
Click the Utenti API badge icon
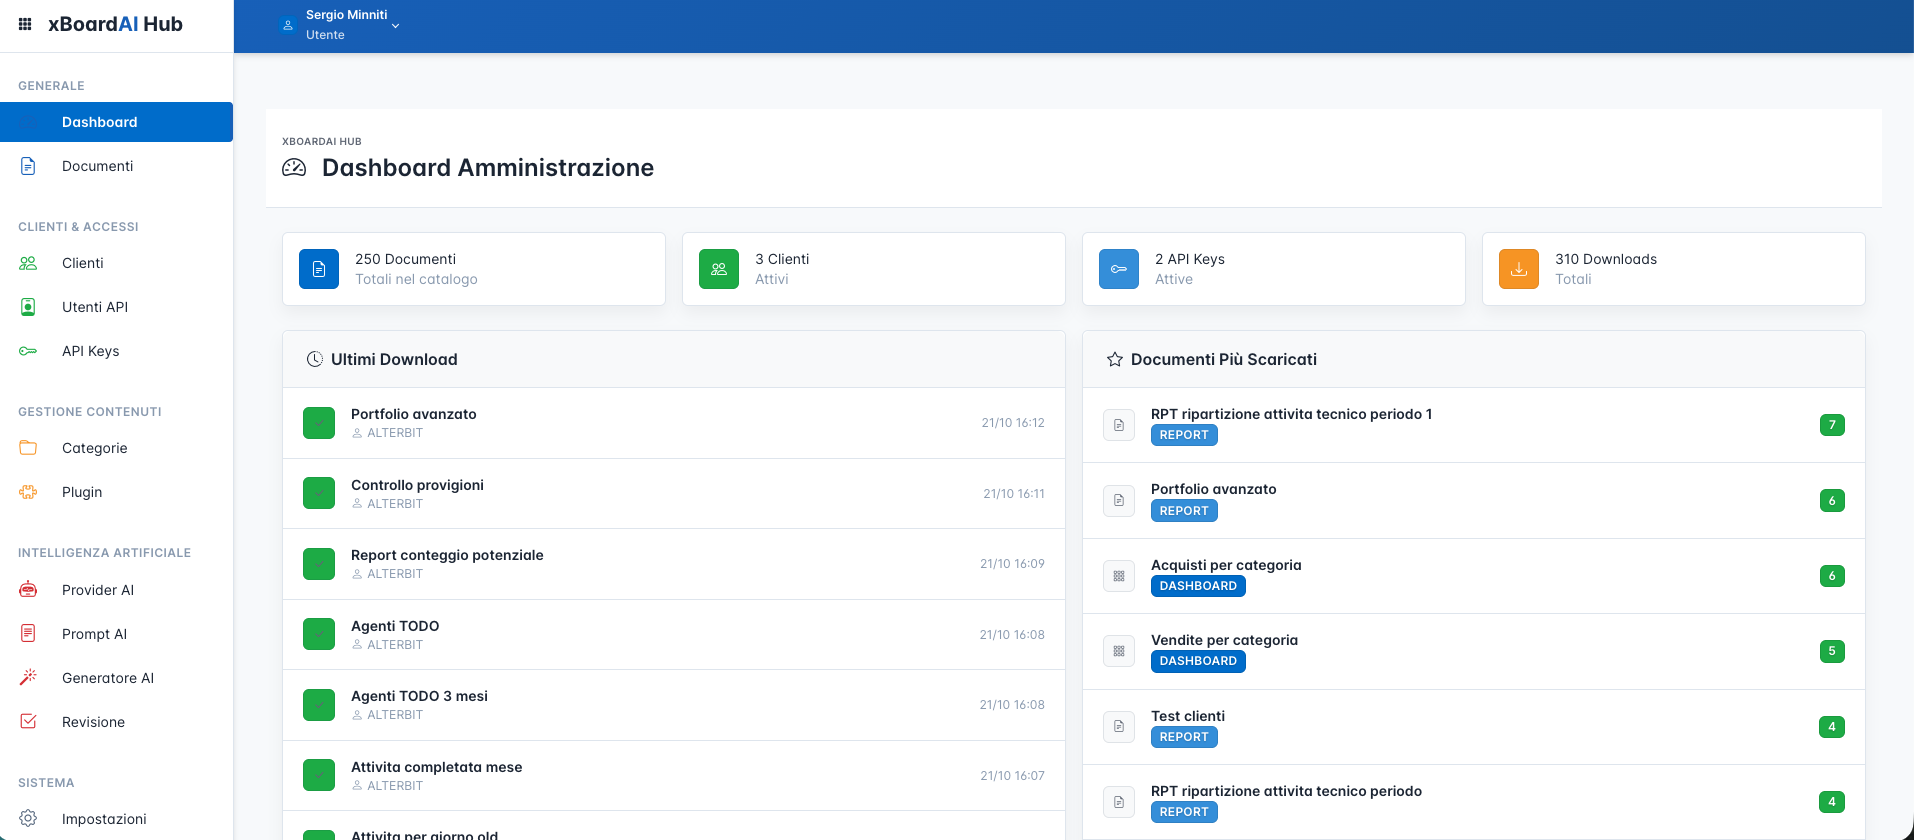point(28,307)
